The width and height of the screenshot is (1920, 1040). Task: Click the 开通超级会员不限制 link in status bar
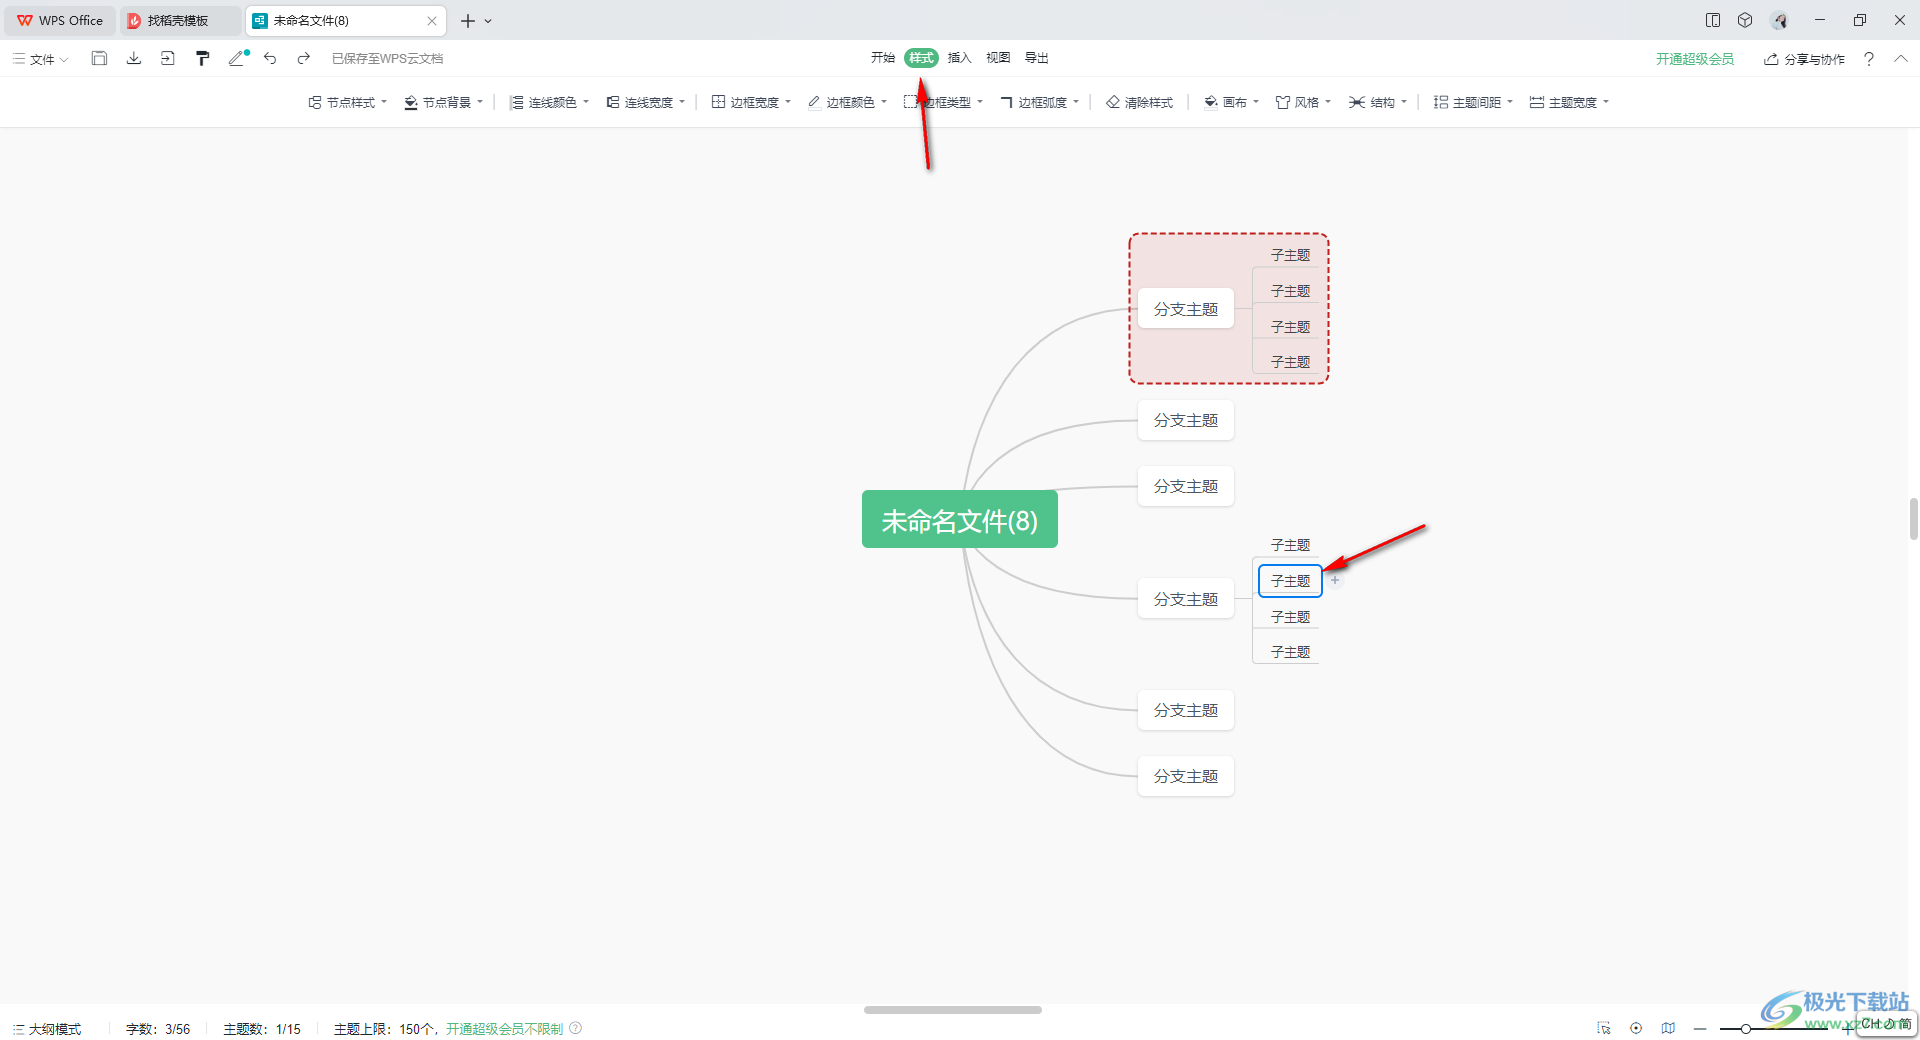point(504,1029)
